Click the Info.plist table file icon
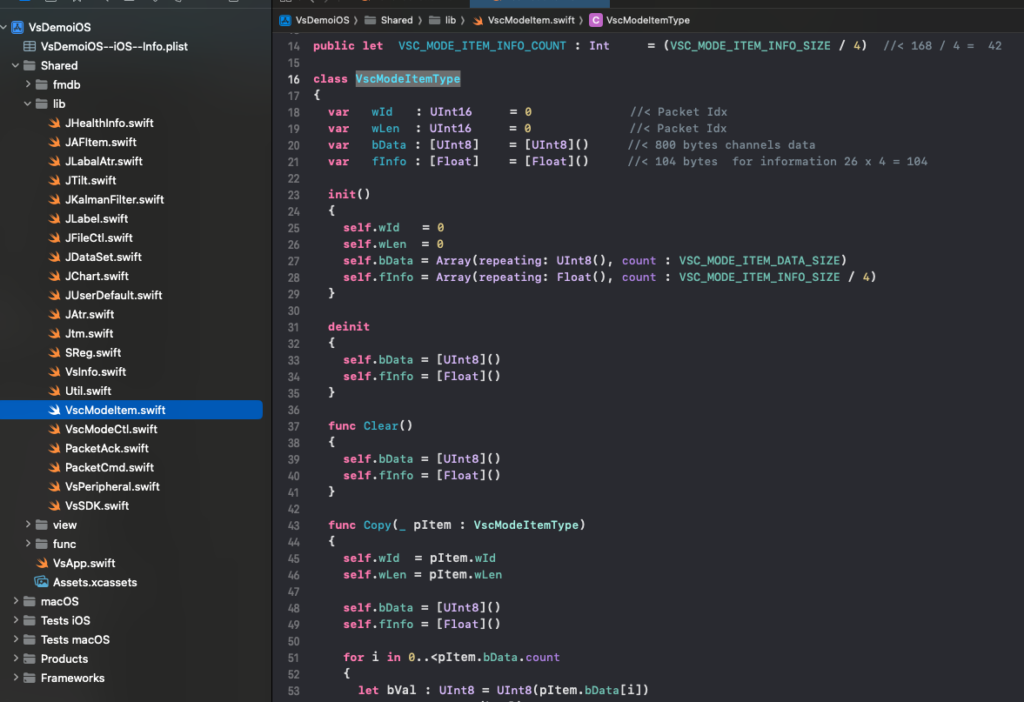 [x=29, y=46]
